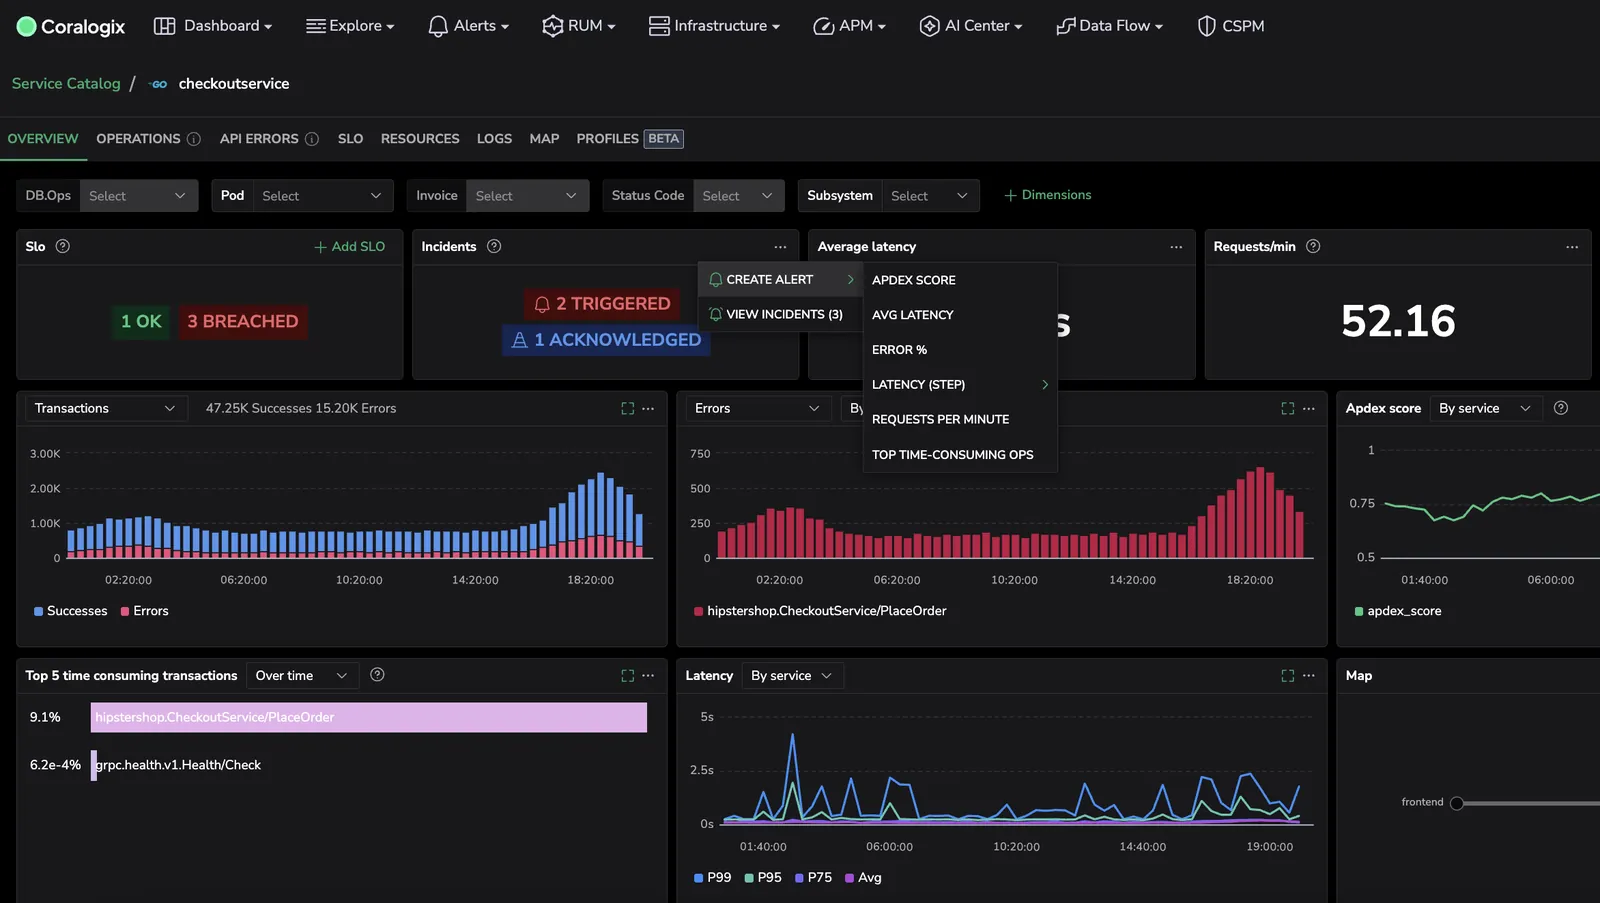The height and width of the screenshot is (903, 1600).
Task: Open the AI Center menu
Action: pyautogui.click(x=970, y=26)
